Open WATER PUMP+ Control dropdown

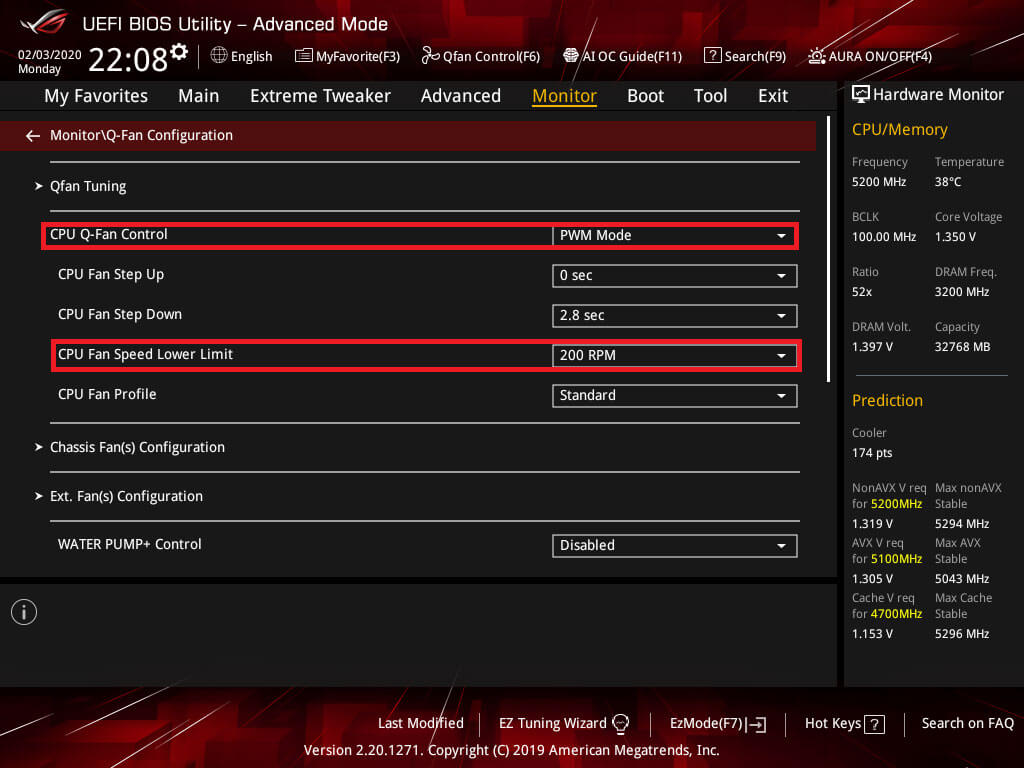(x=674, y=545)
